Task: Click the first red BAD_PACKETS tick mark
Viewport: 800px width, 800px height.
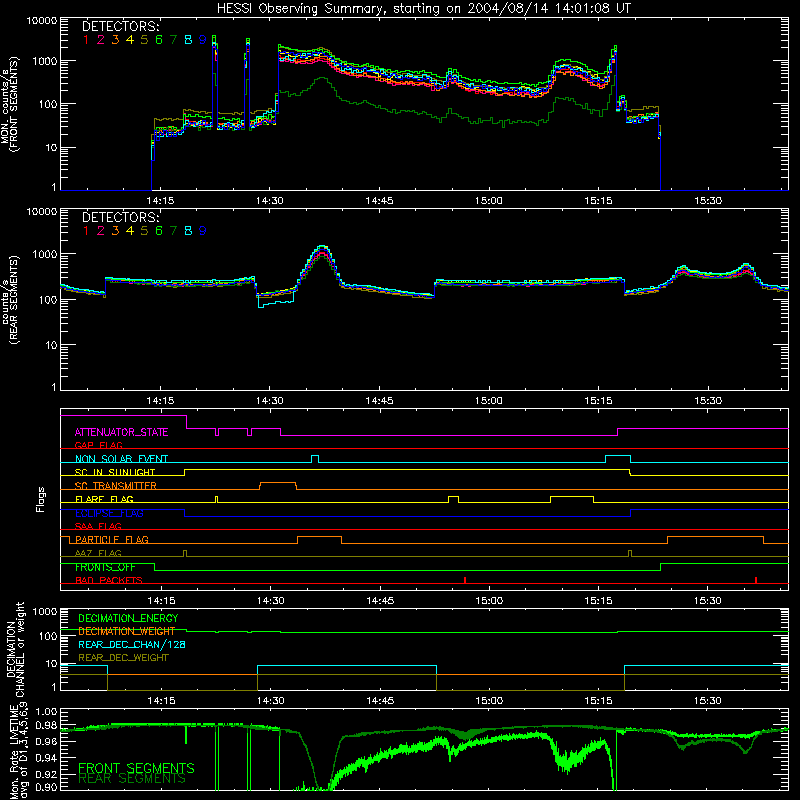Action: point(465,580)
